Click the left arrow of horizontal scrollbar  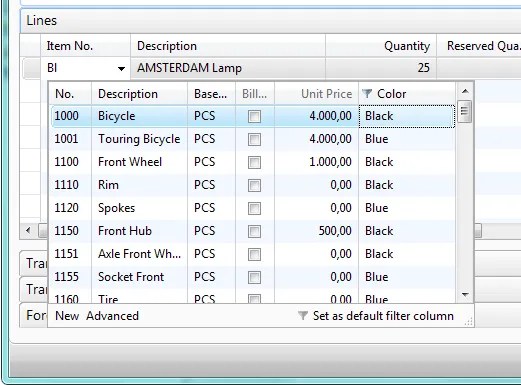pyautogui.click(x=28, y=230)
